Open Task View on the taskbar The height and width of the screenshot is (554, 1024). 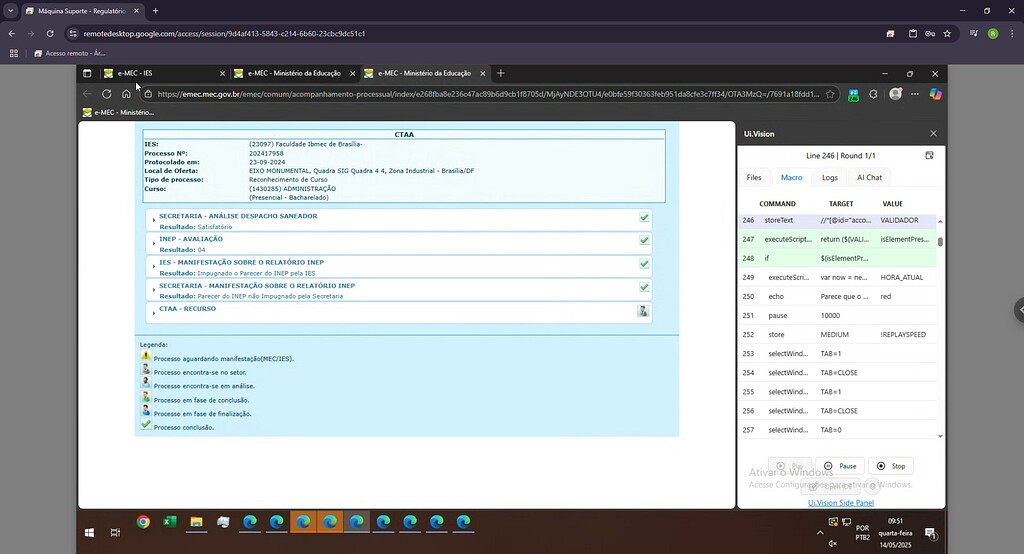click(116, 532)
